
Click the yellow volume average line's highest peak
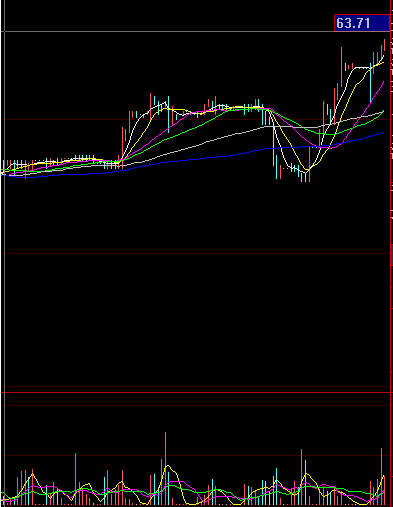pyautogui.click(x=168, y=466)
